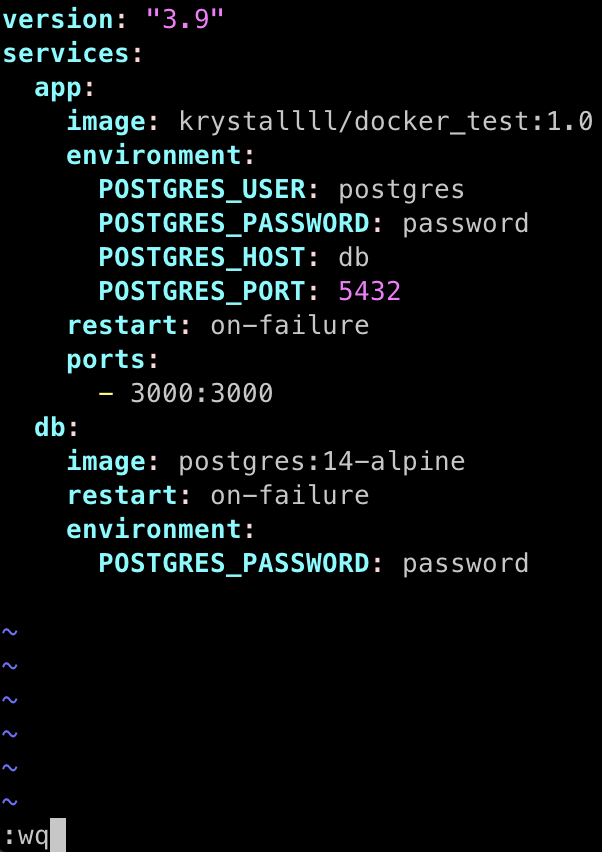Click the postgres:14-alpine image value
The height and width of the screenshot is (852, 602).
(x=322, y=461)
